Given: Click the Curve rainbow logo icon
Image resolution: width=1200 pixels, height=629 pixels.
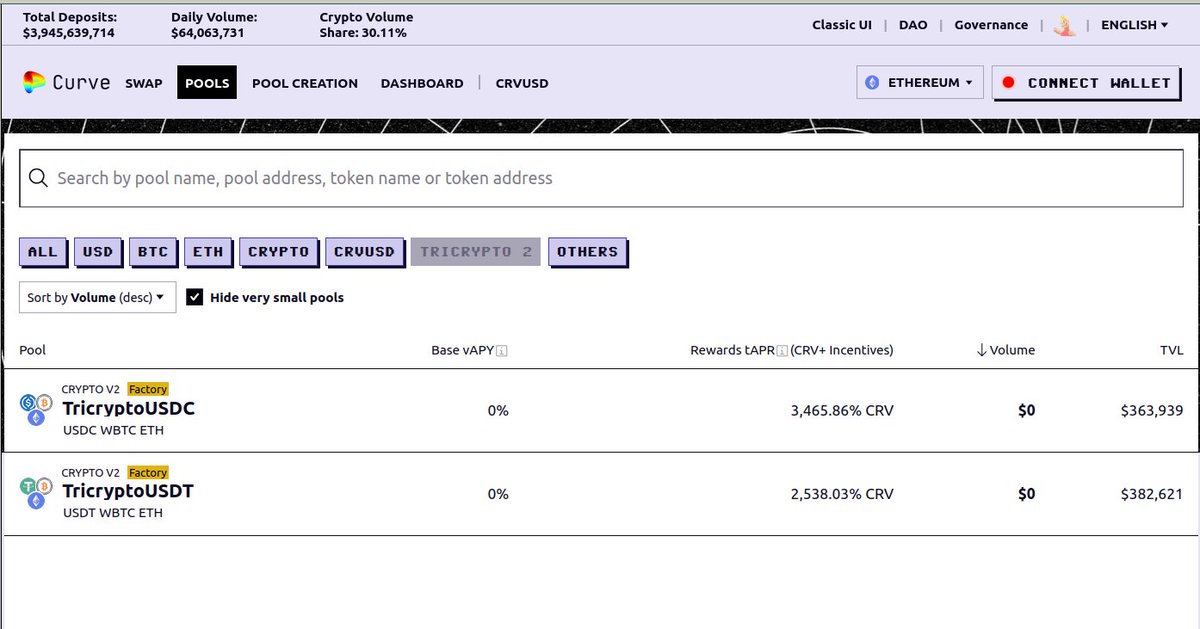Looking at the screenshot, I should pos(35,83).
